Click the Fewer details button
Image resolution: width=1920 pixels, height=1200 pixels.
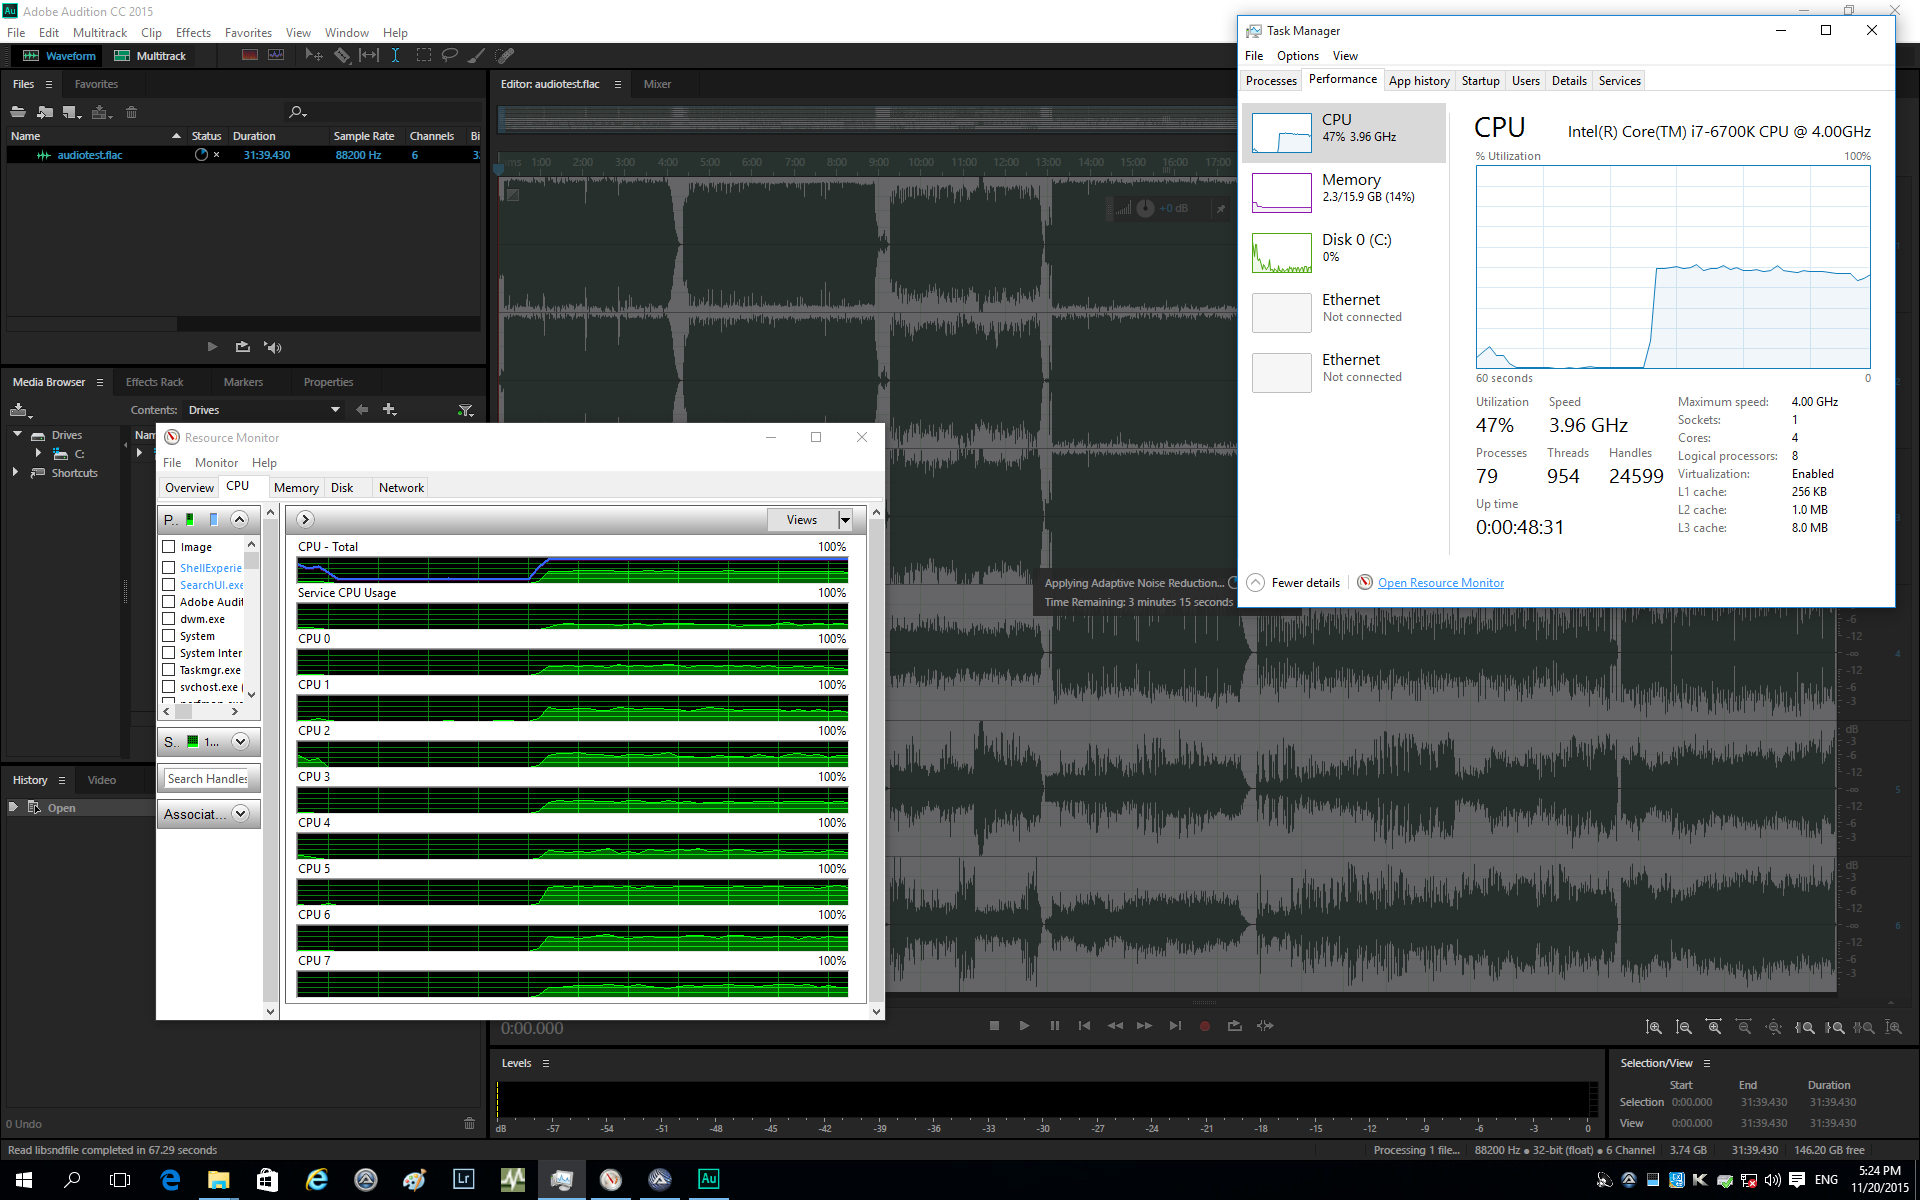(x=1294, y=583)
